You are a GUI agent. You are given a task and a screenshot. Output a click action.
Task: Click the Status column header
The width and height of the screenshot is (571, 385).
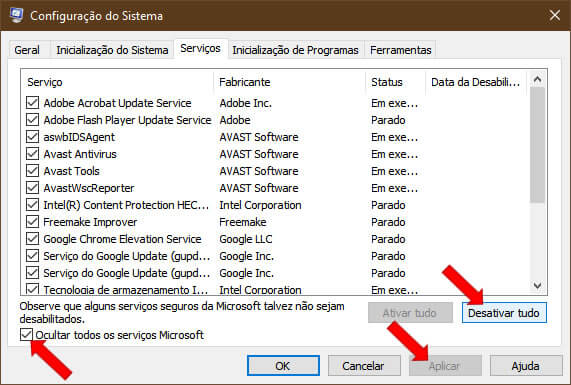tap(395, 82)
